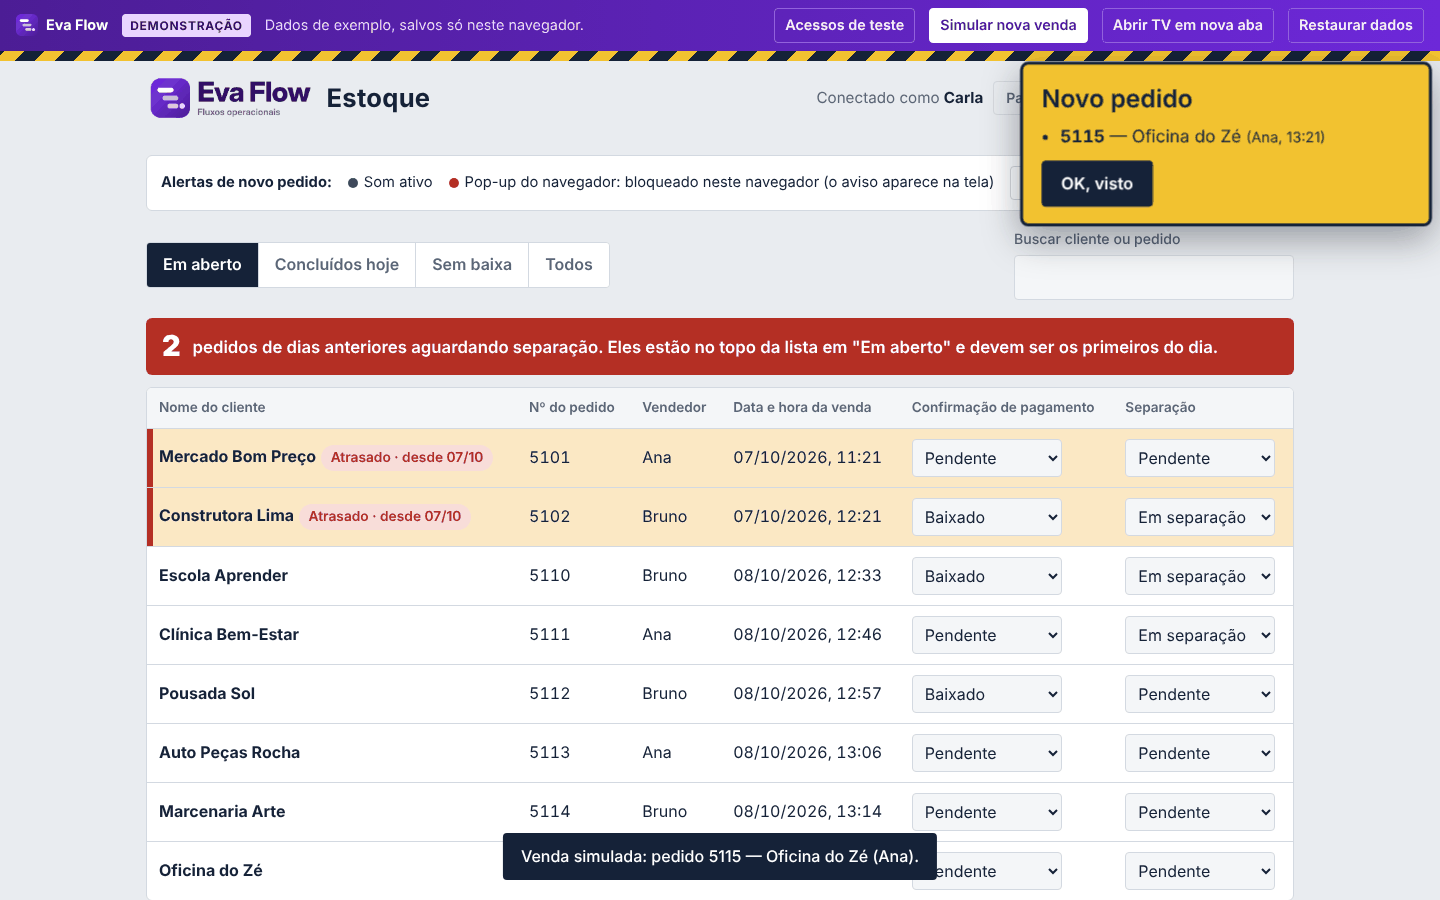Open Acessos de teste
Screen dimensions: 1440x900
click(844, 25)
